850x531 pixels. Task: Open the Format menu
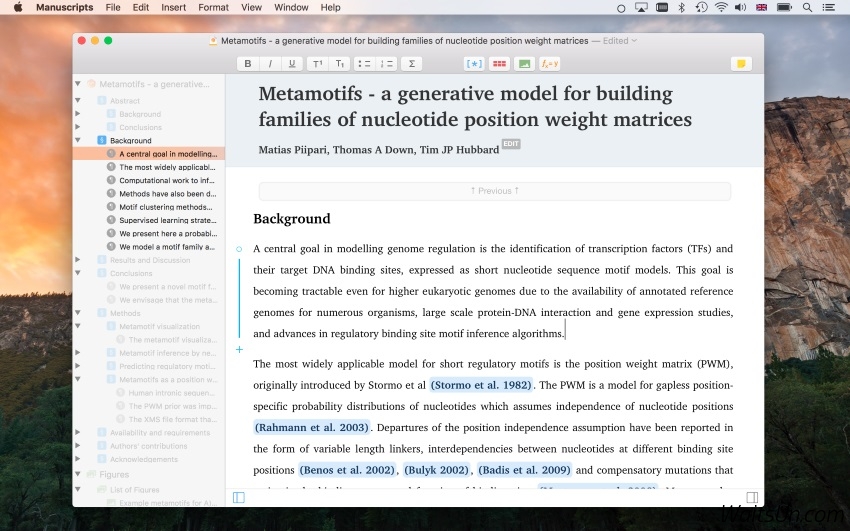coord(213,7)
